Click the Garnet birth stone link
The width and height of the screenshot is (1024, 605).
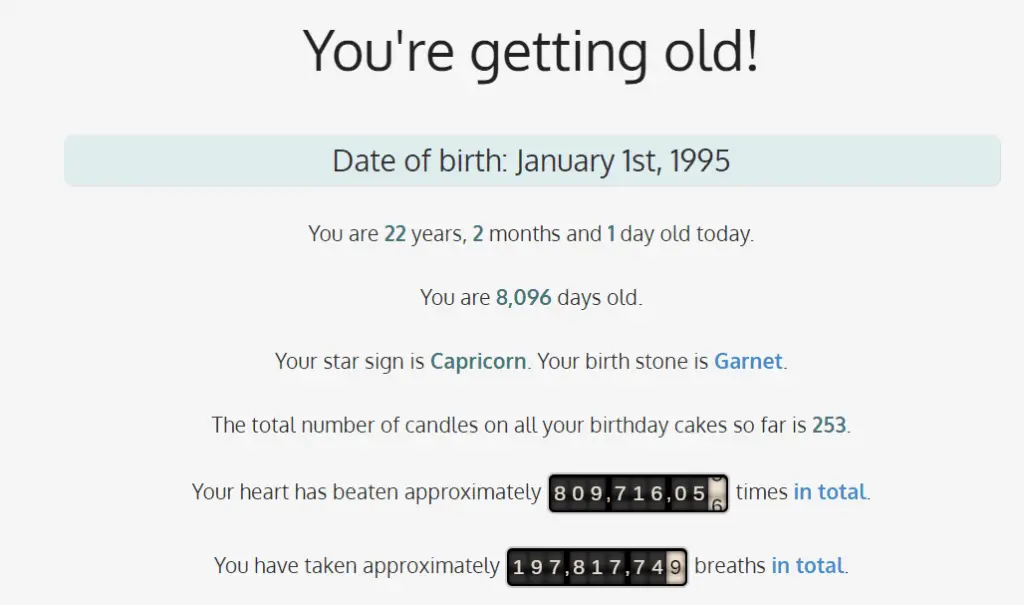pyautogui.click(x=748, y=361)
